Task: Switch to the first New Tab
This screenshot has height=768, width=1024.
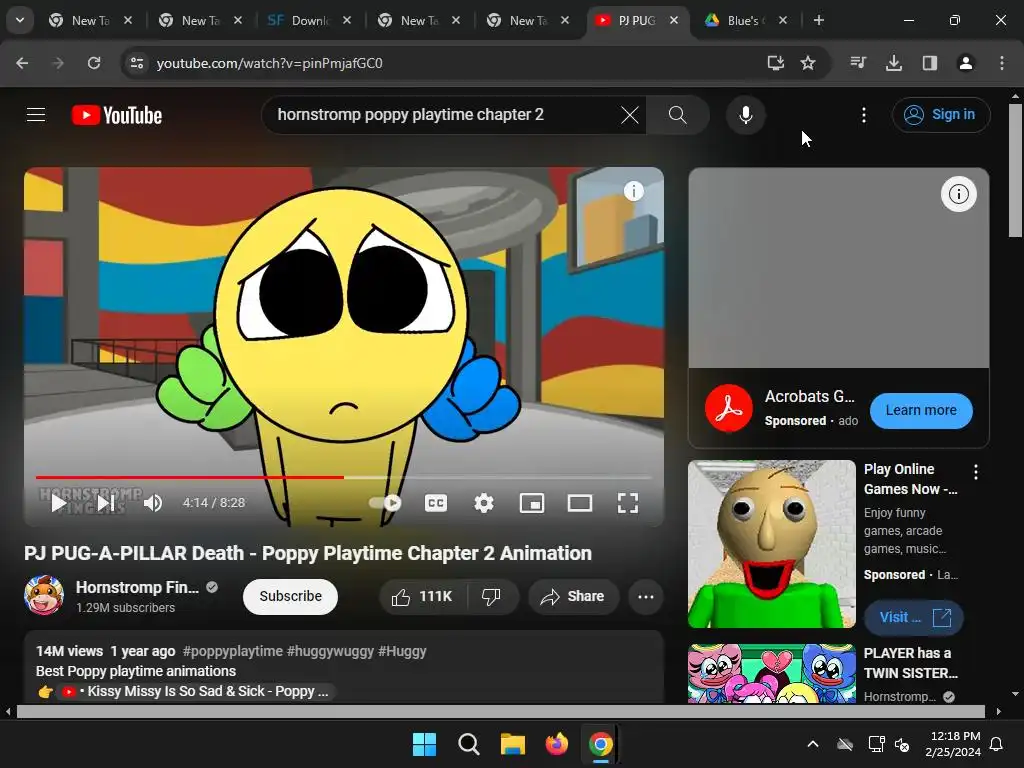Action: [90, 21]
